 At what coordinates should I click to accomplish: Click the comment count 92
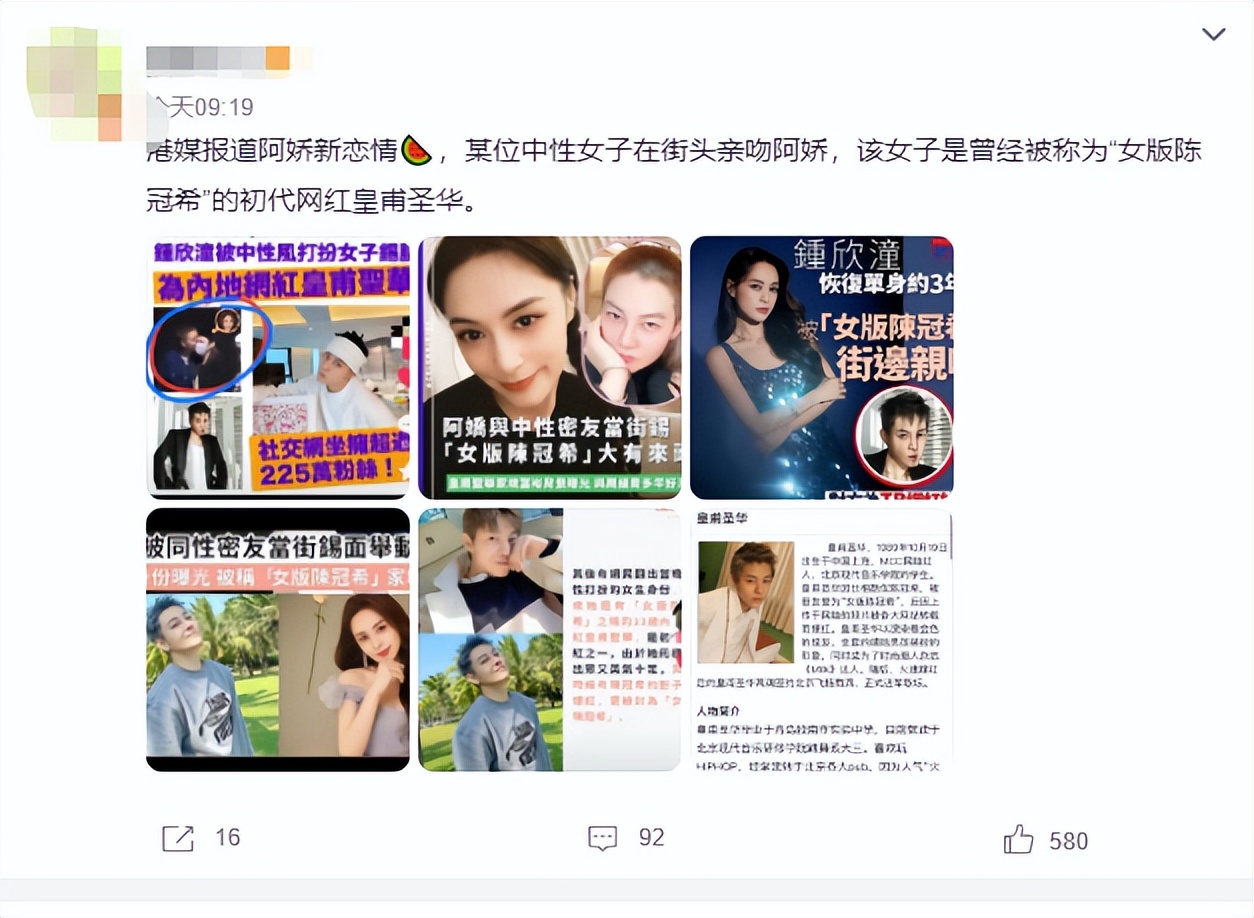coord(651,838)
